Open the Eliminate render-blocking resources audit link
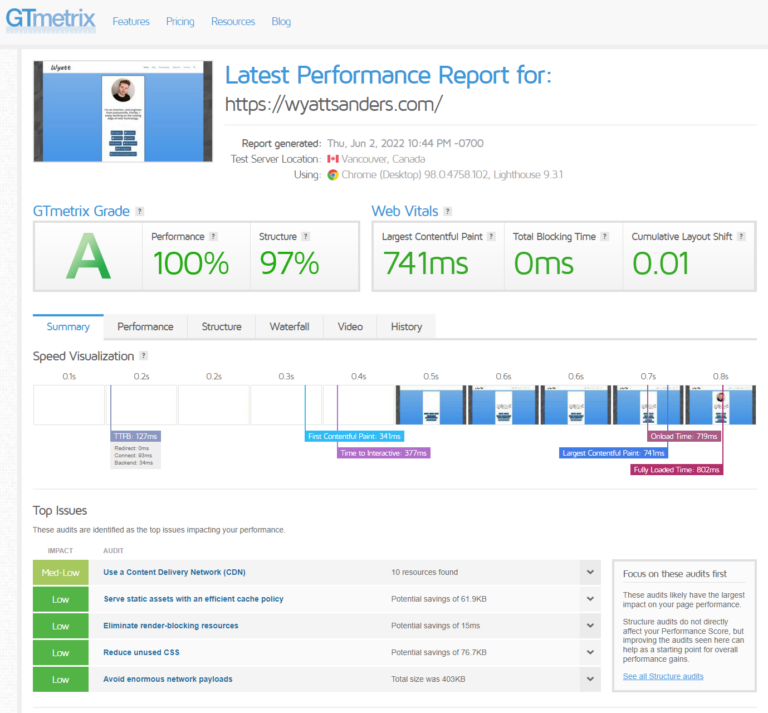The width and height of the screenshot is (768, 713). pyautogui.click(x=170, y=625)
